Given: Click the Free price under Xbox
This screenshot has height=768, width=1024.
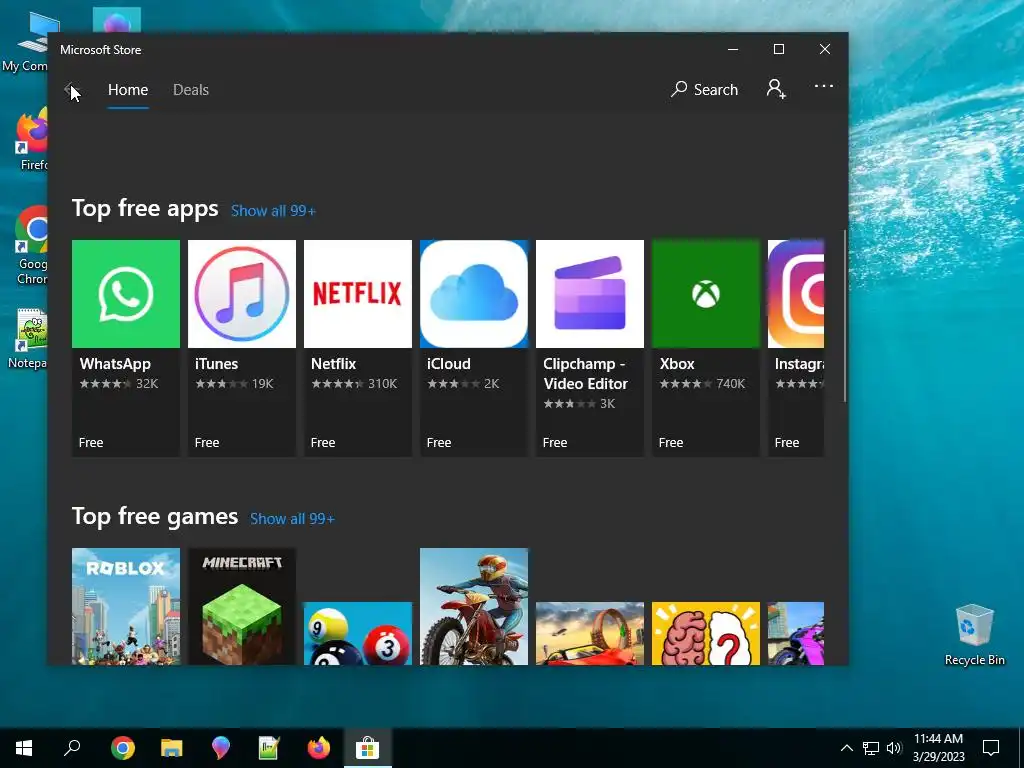Looking at the screenshot, I should (x=671, y=443).
